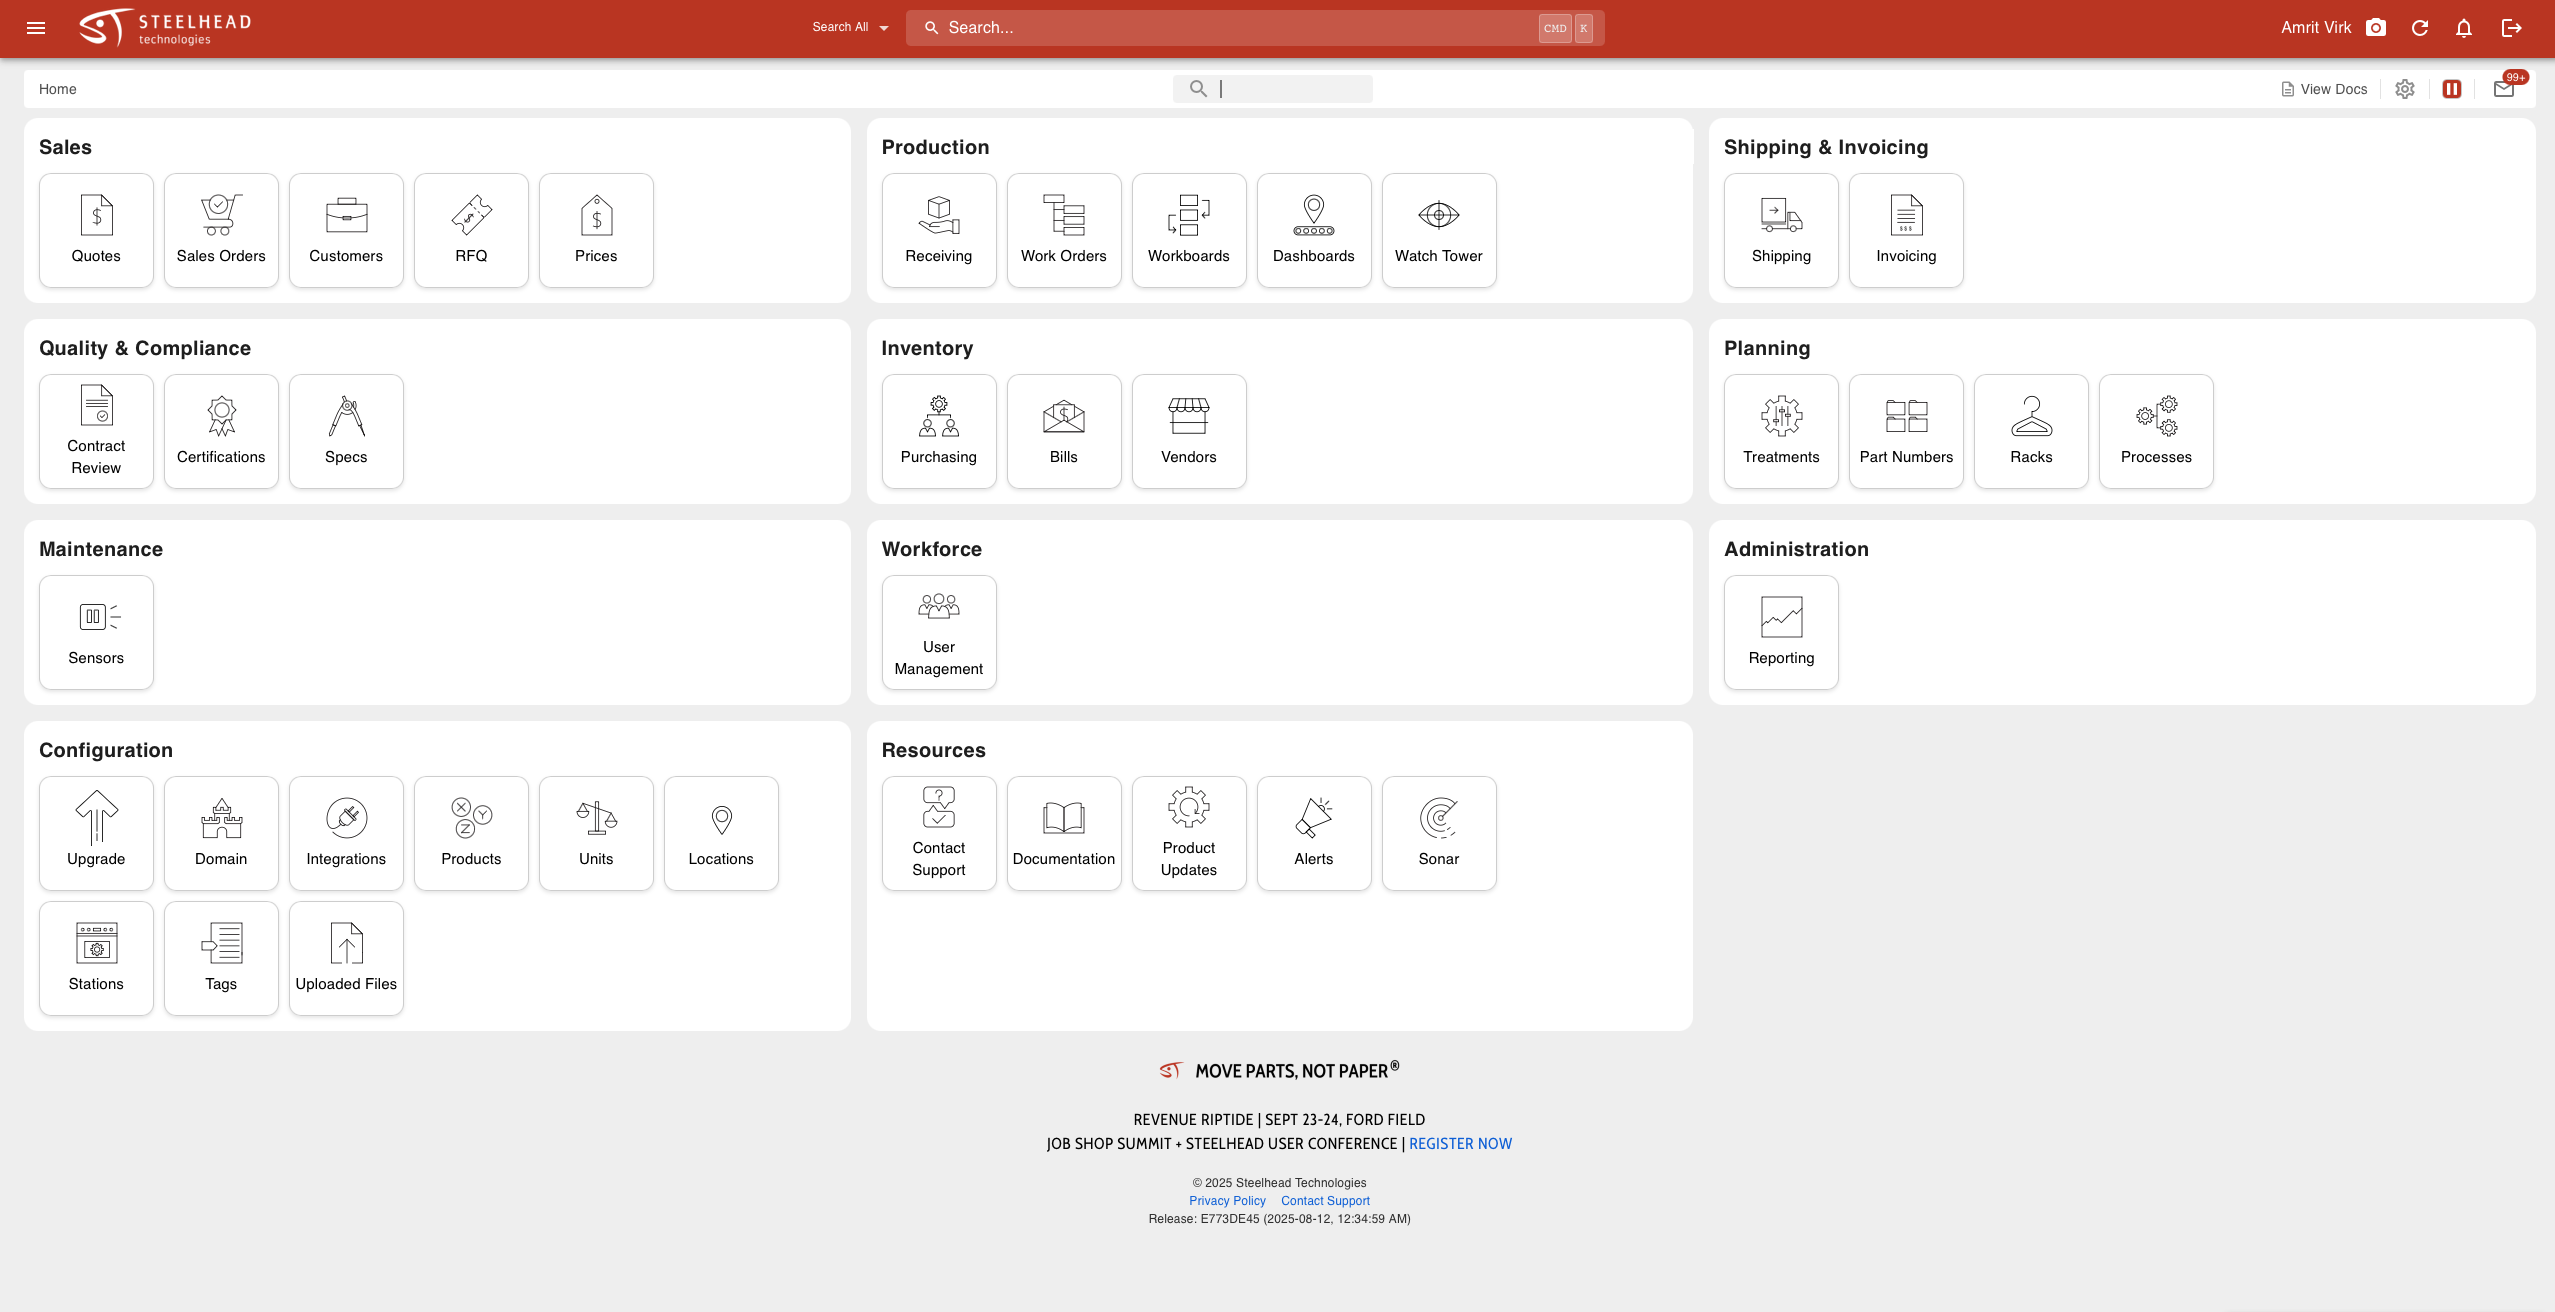2555x1312 pixels.
Task: Open the Domain tile
Action: 221,833
